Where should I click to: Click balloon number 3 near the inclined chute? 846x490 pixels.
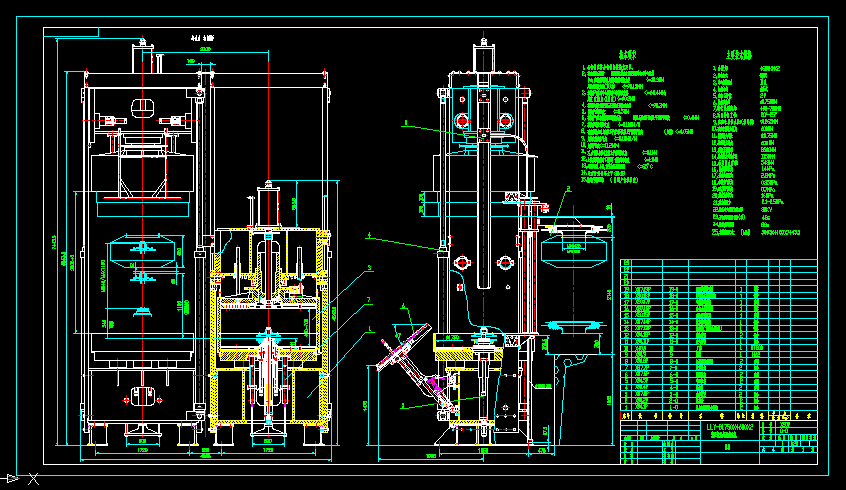pos(402,406)
